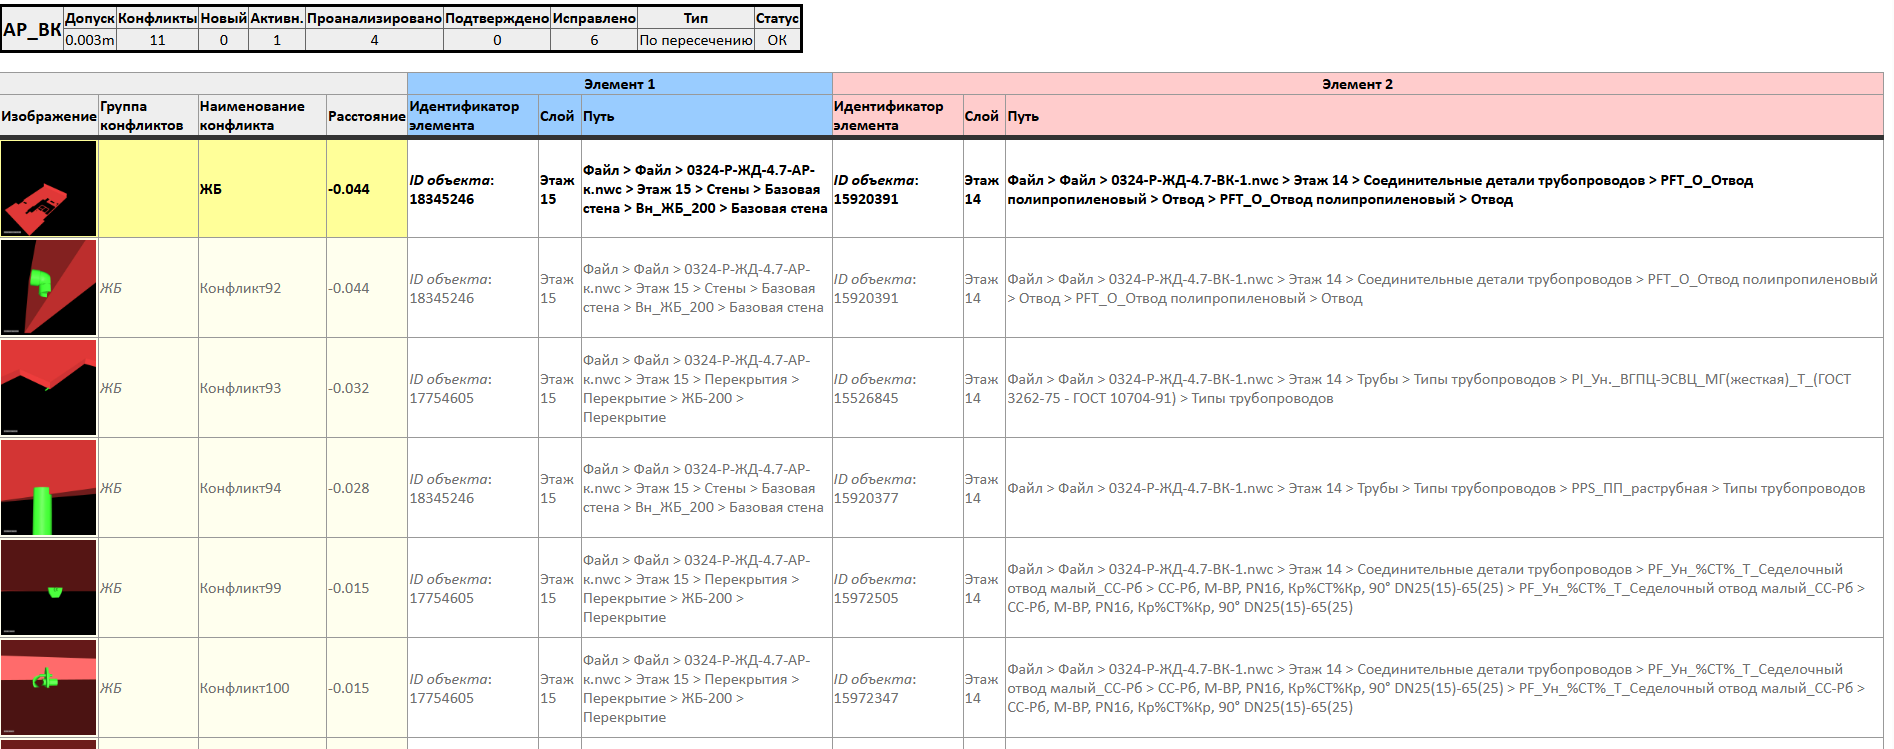This screenshot has width=1894, height=749.
Task: Click the 'Группа конфликтов' column header
Action: (148, 116)
